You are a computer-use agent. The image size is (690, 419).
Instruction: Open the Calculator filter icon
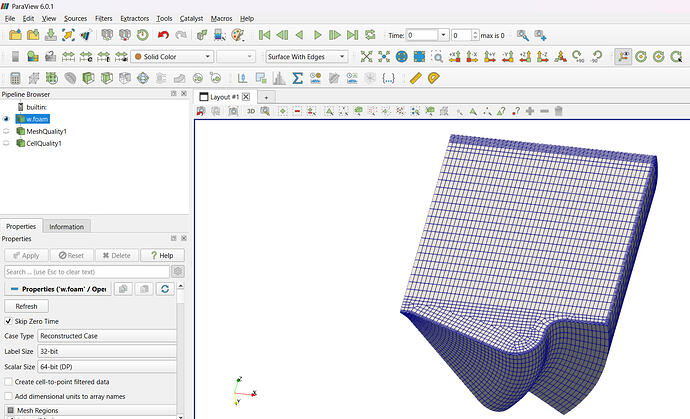pos(15,78)
